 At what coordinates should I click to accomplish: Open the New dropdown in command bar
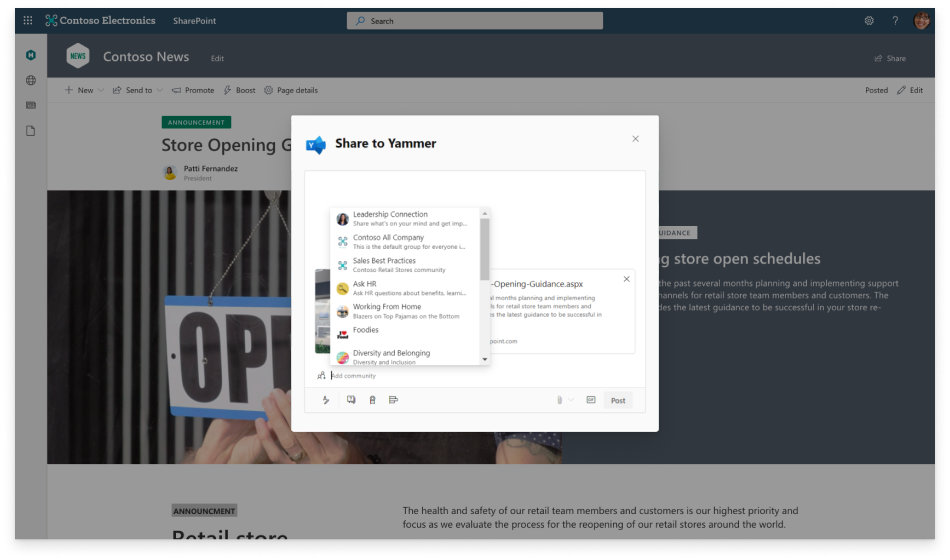(x=84, y=90)
